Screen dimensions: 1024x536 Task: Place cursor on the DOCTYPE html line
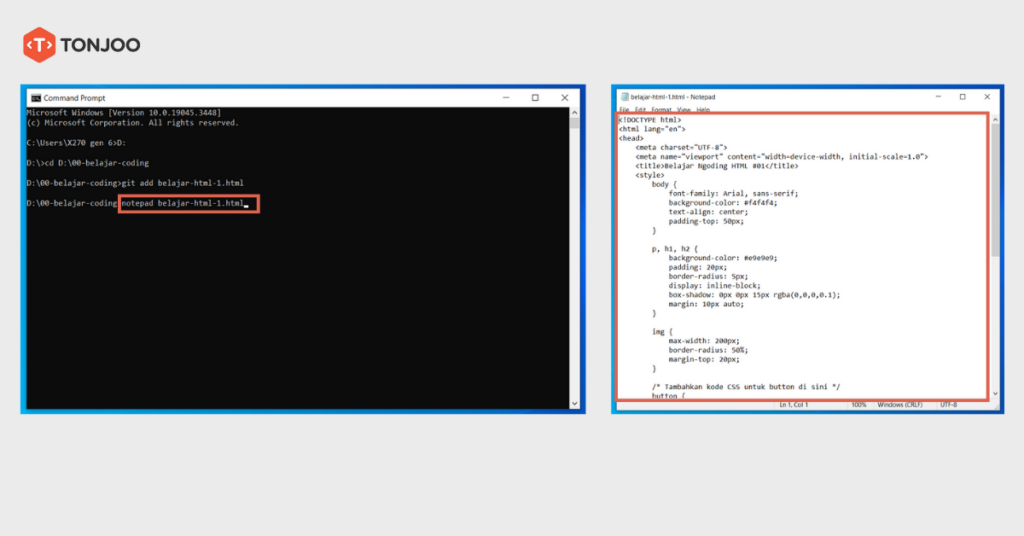point(650,120)
